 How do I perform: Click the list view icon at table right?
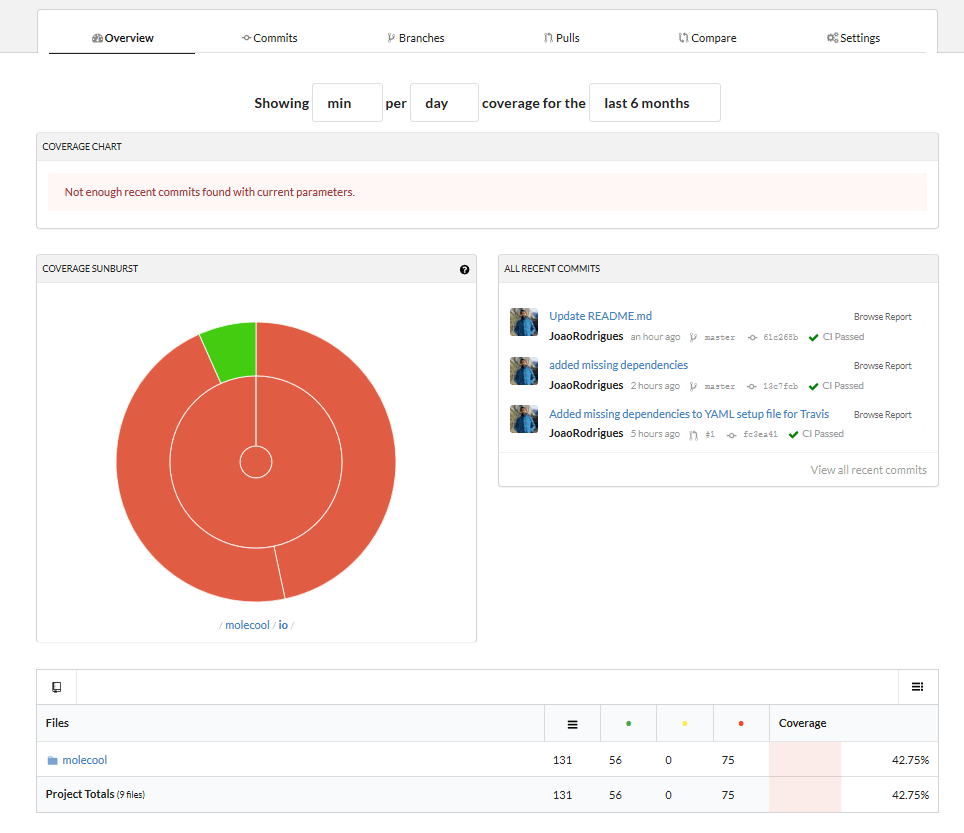point(917,687)
